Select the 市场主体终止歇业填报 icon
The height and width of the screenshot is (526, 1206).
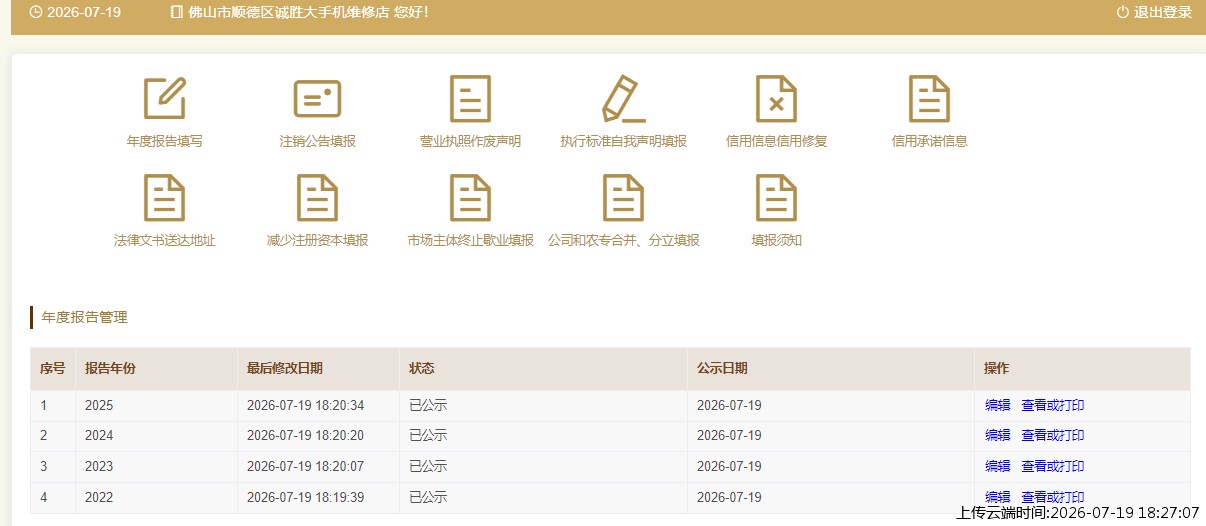pos(470,197)
